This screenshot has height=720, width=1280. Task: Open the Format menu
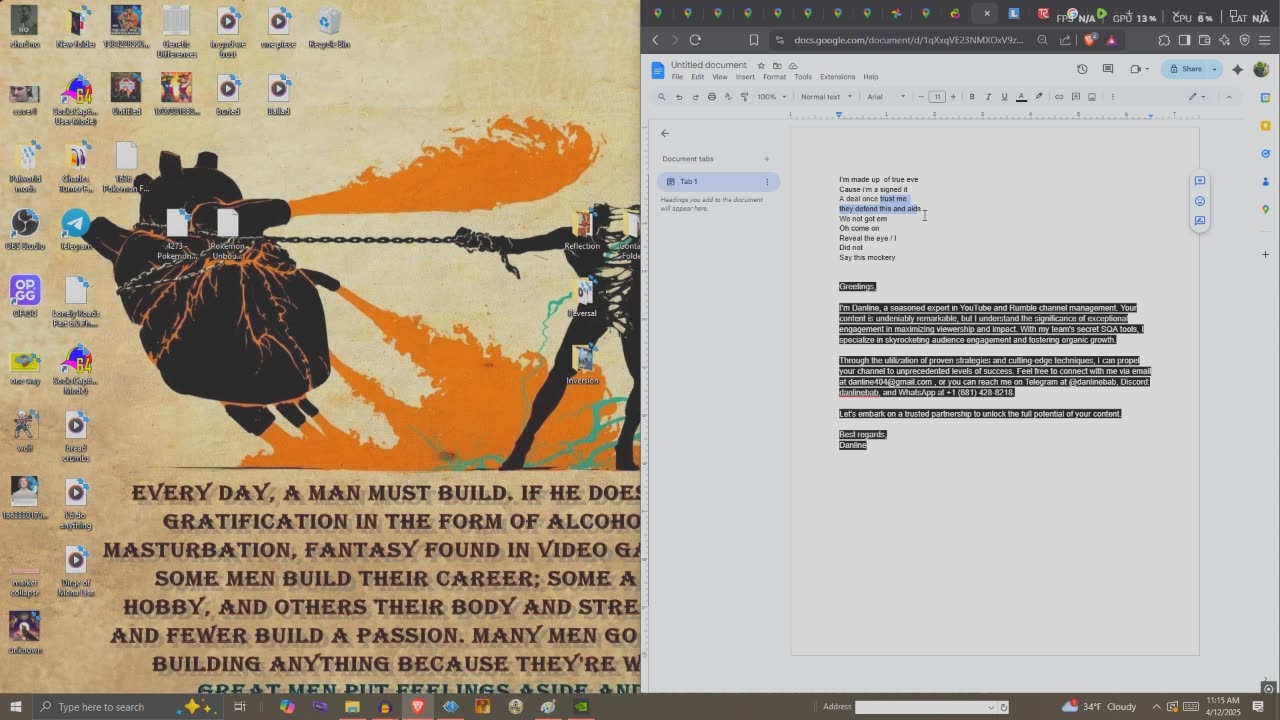pyautogui.click(x=774, y=77)
